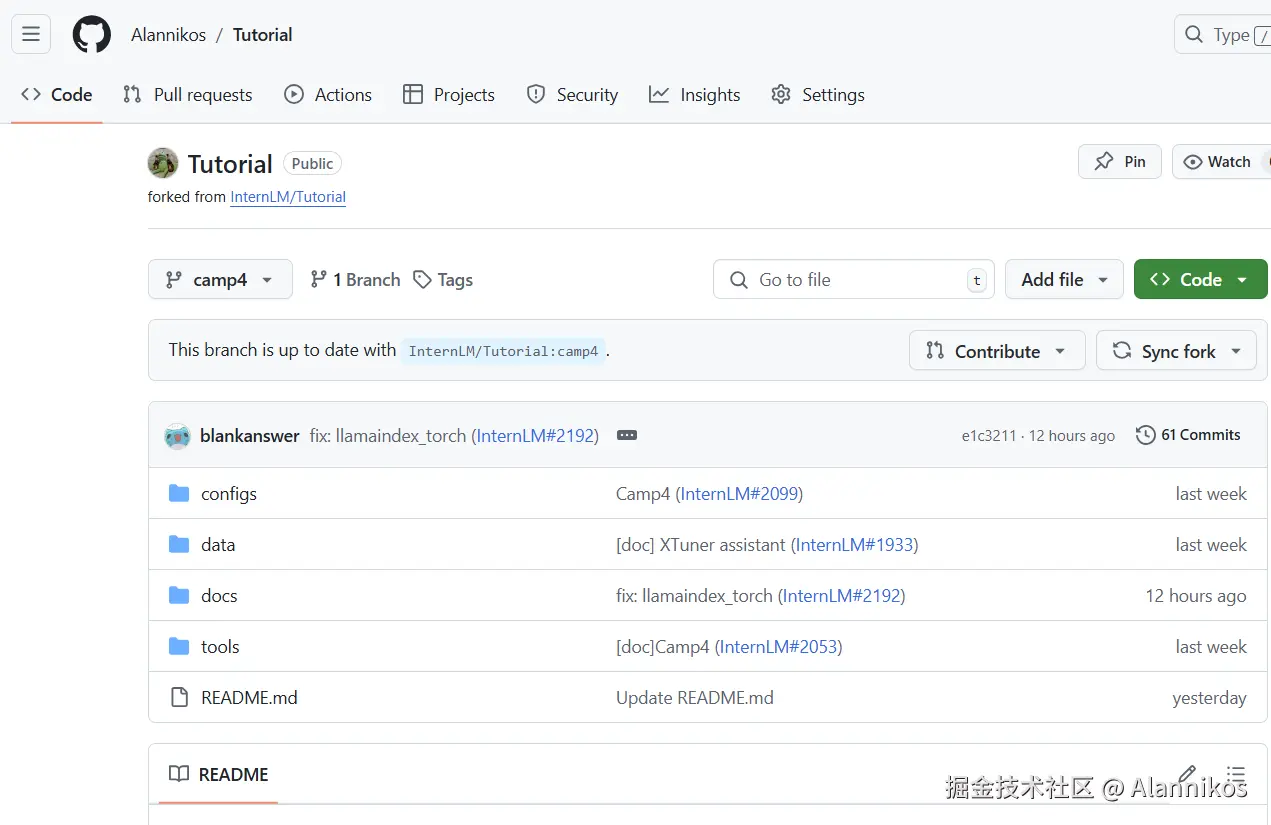Open the camp4 branch selector dropdown

pyautogui.click(x=220, y=279)
